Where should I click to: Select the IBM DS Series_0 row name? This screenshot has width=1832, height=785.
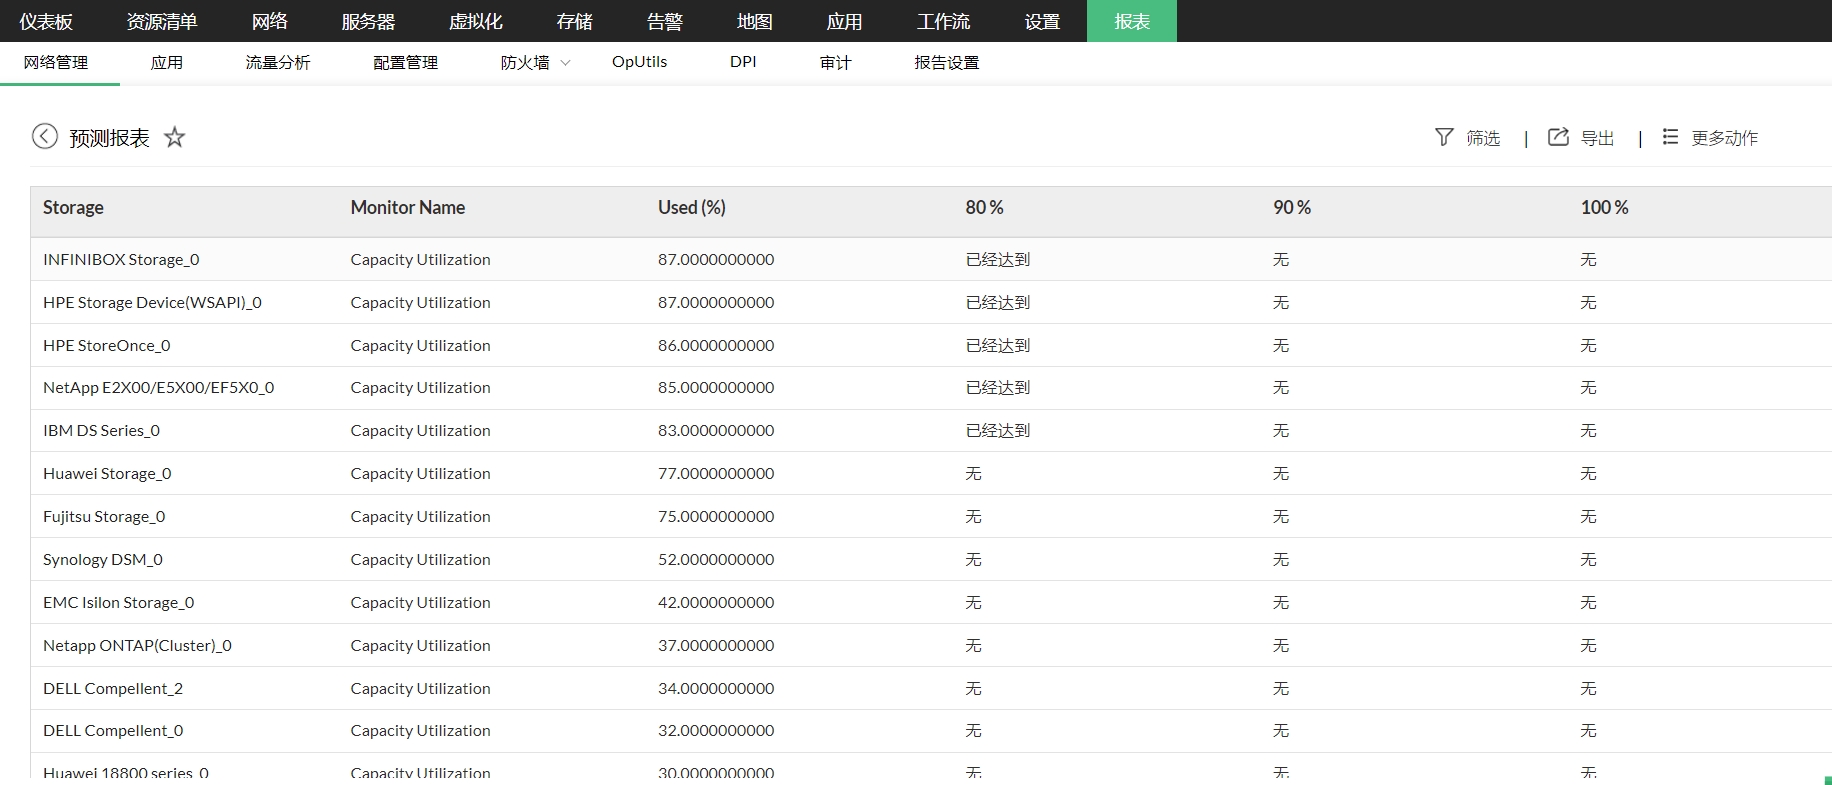tap(101, 431)
